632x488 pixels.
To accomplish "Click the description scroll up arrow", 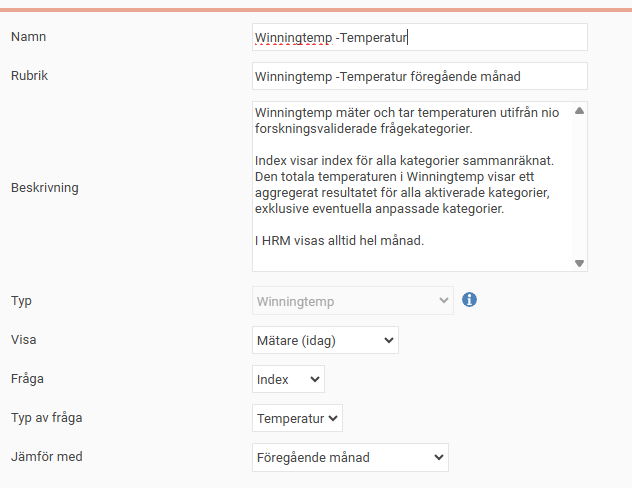I will pyautogui.click(x=579, y=111).
